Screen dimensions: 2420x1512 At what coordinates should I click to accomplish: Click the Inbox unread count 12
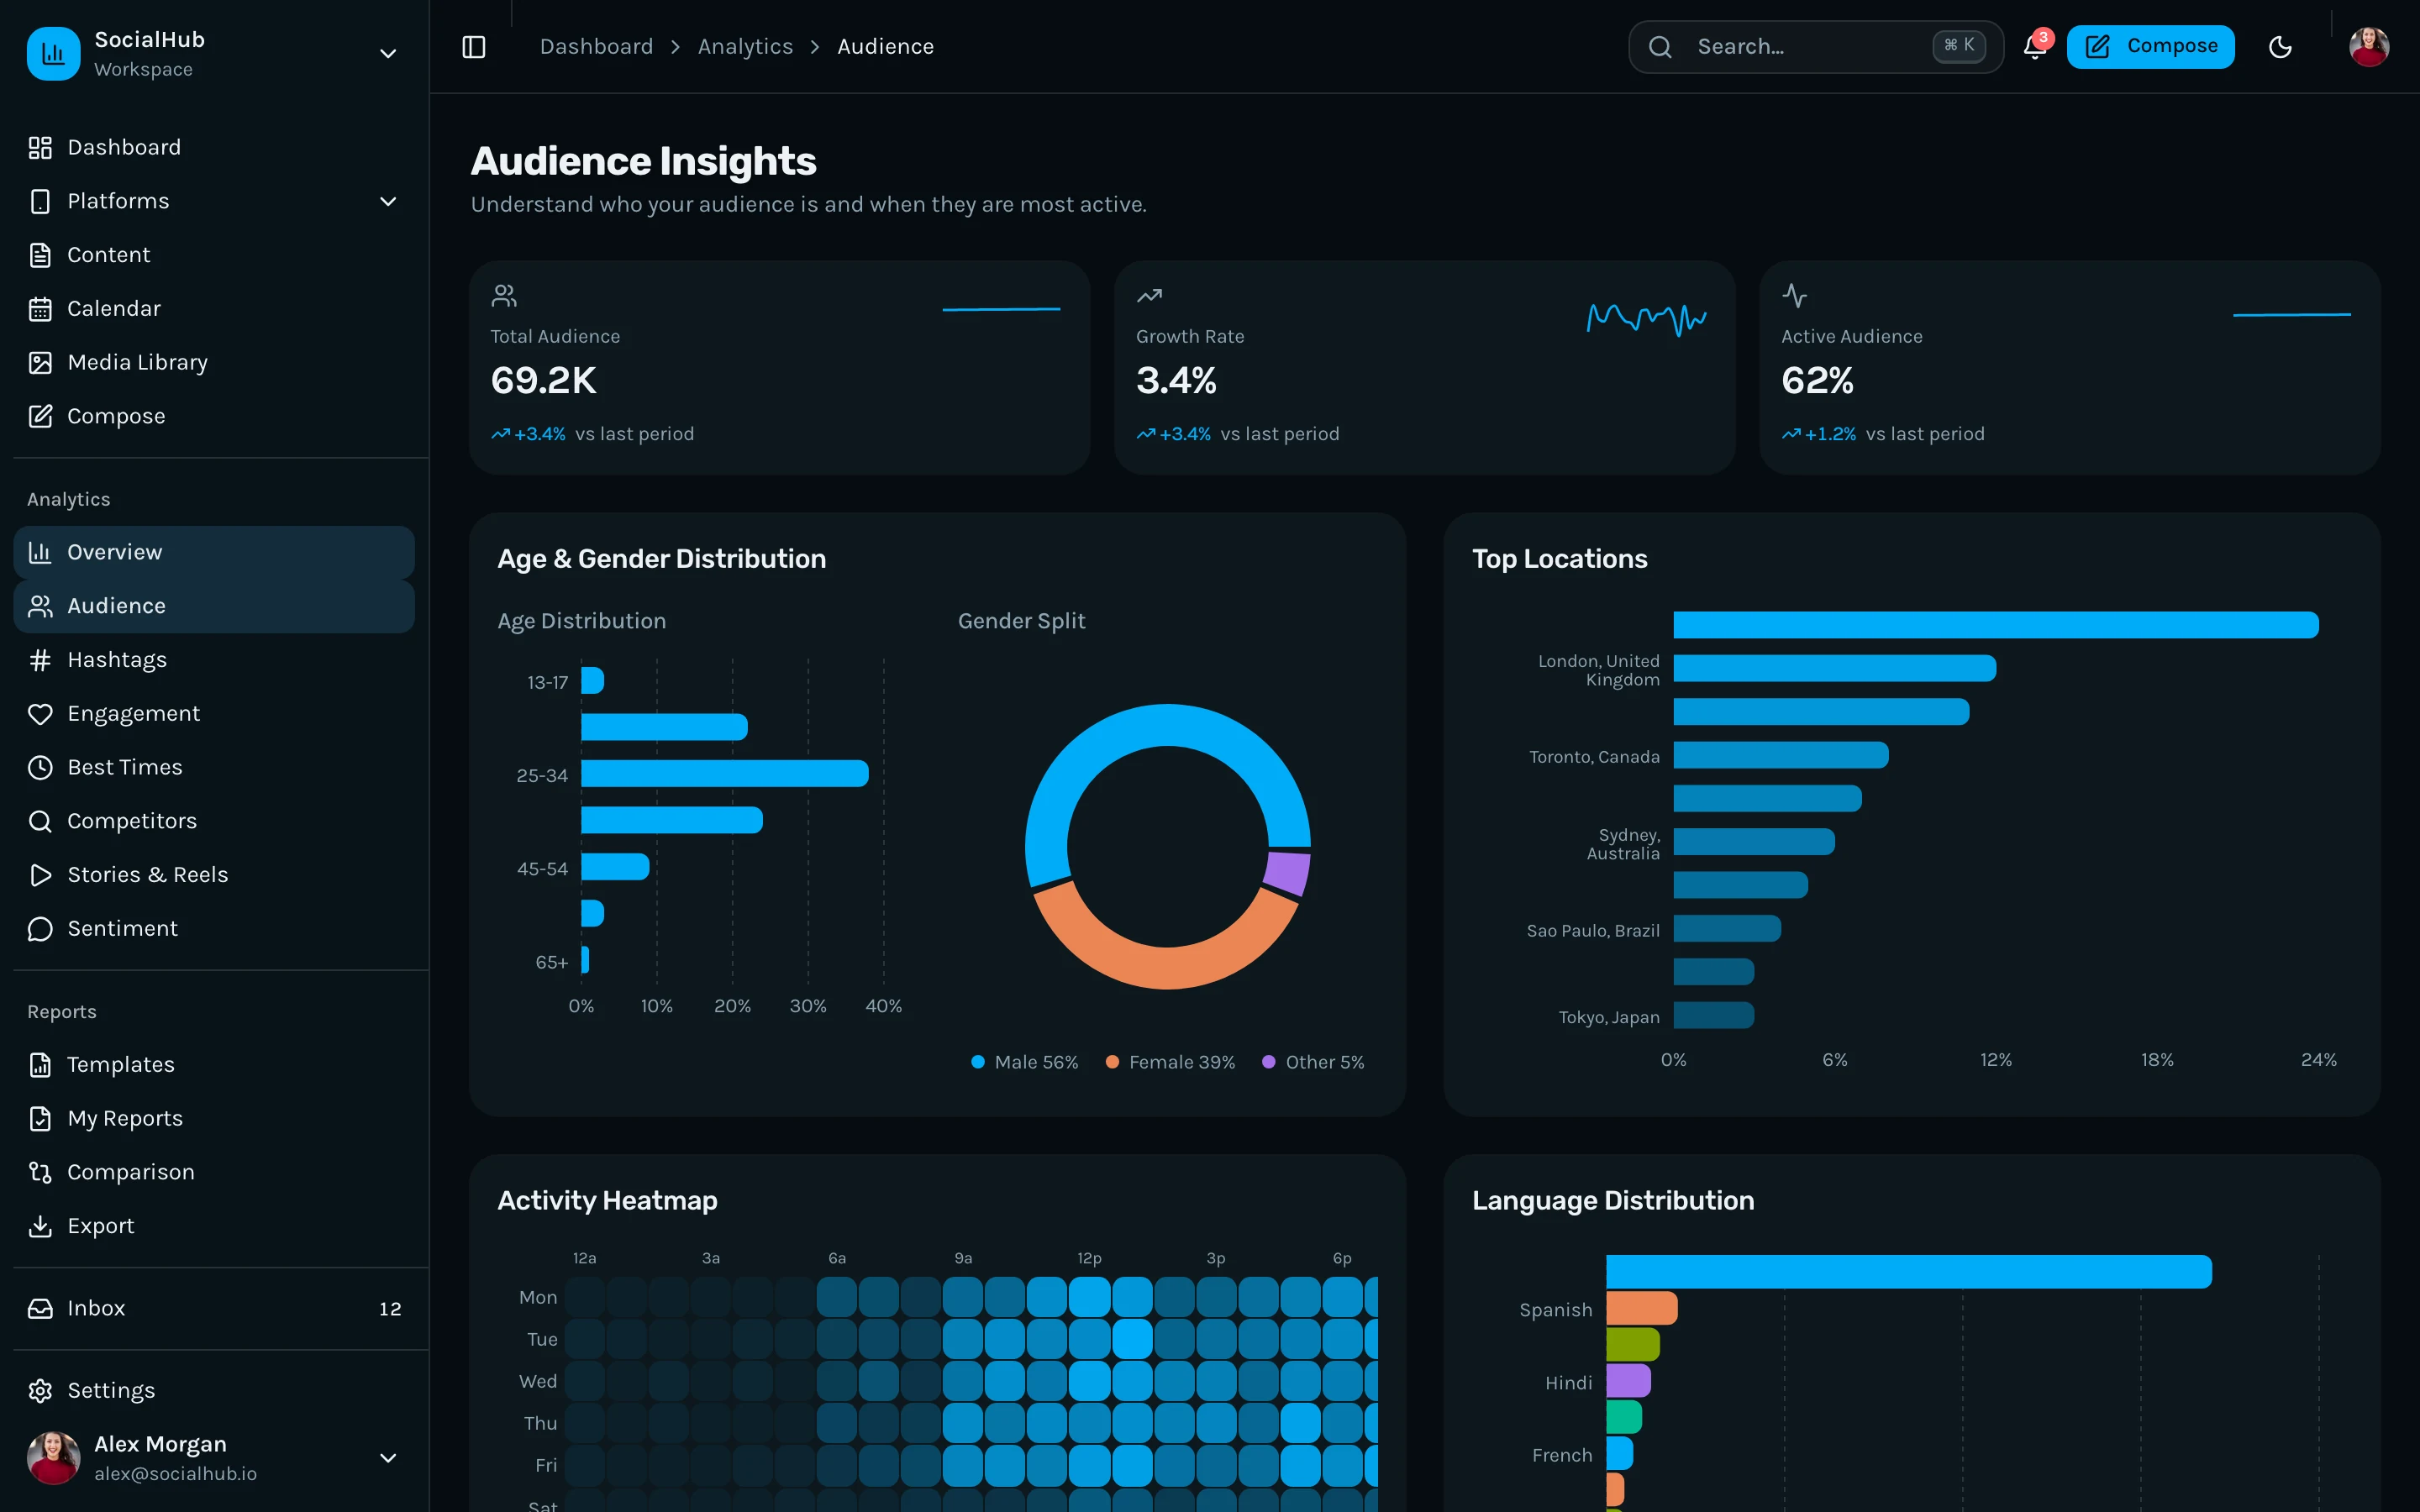390,1309
